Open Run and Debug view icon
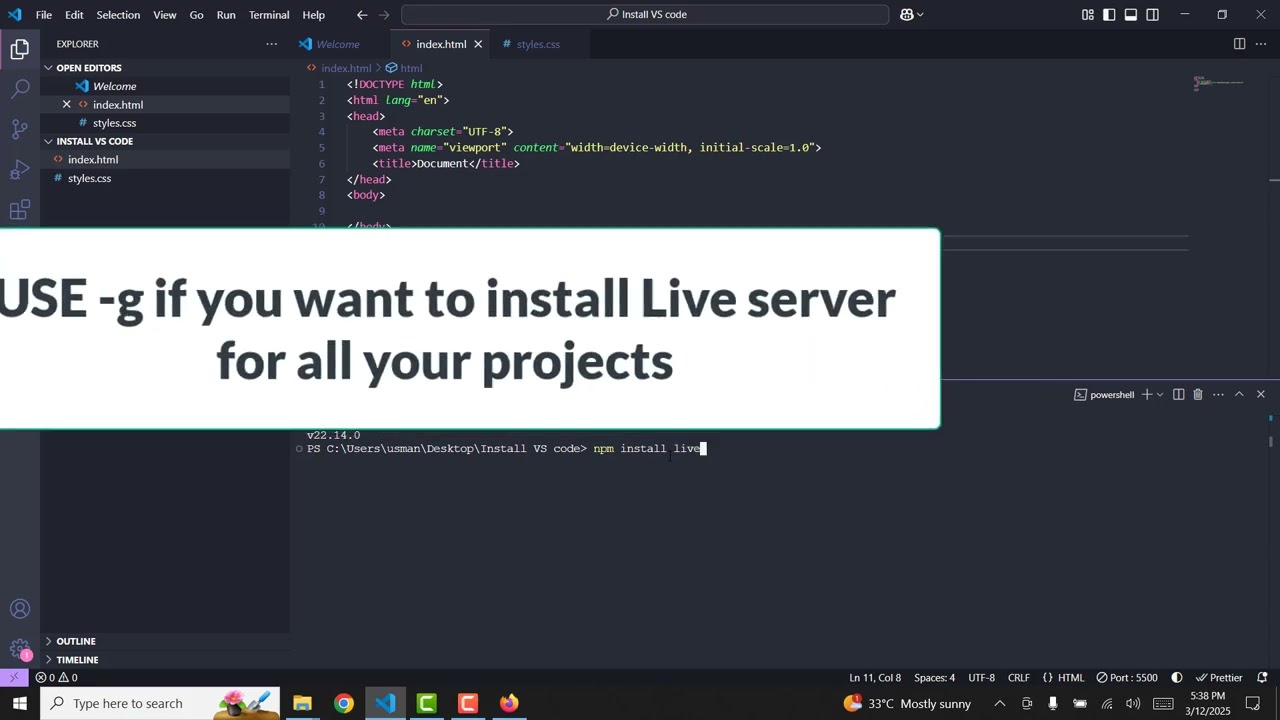The width and height of the screenshot is (1280, 720). pos(20,169)
